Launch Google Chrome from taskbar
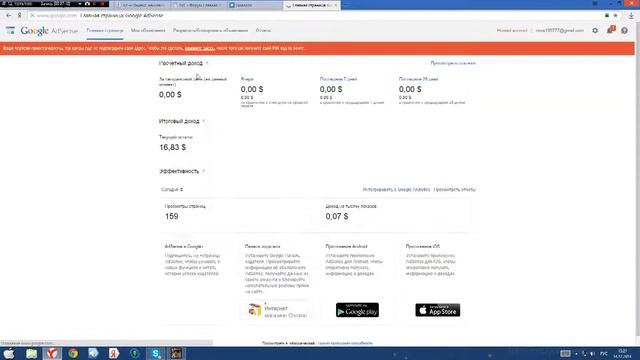This screenshot has height=360, width=640. coord(73,353)
